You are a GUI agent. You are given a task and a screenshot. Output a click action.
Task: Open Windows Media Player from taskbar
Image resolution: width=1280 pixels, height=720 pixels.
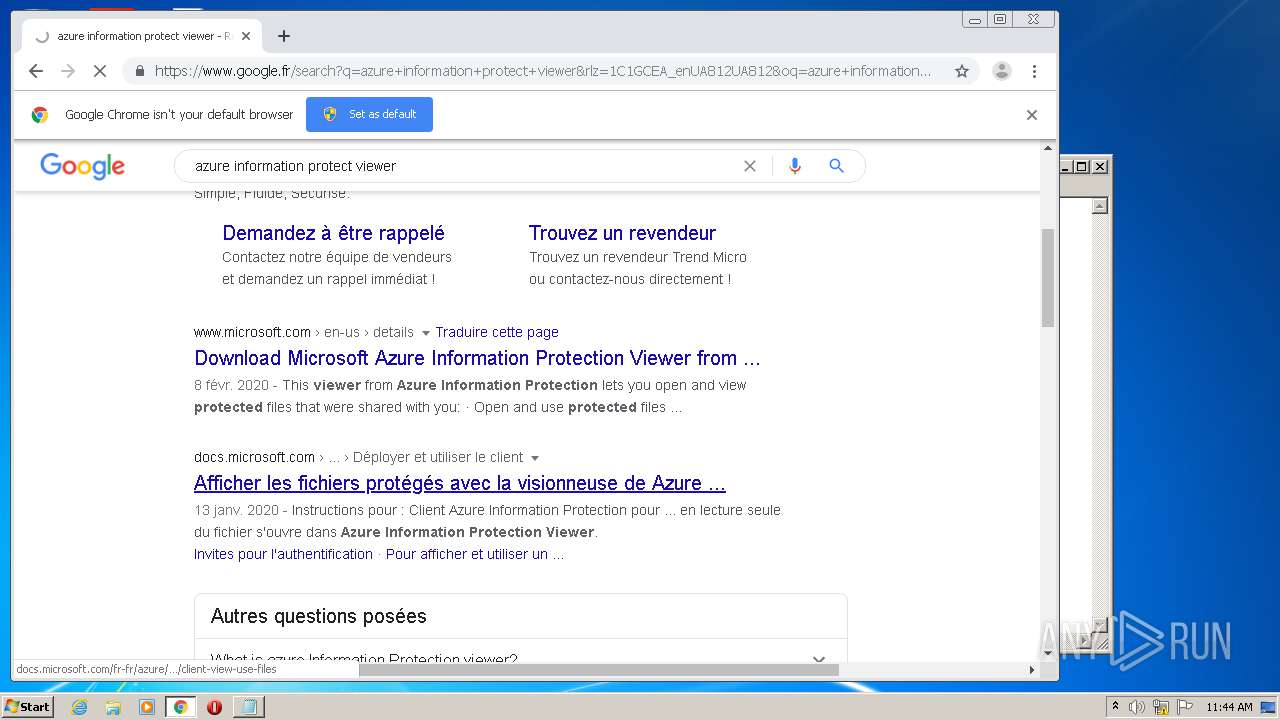147,707
